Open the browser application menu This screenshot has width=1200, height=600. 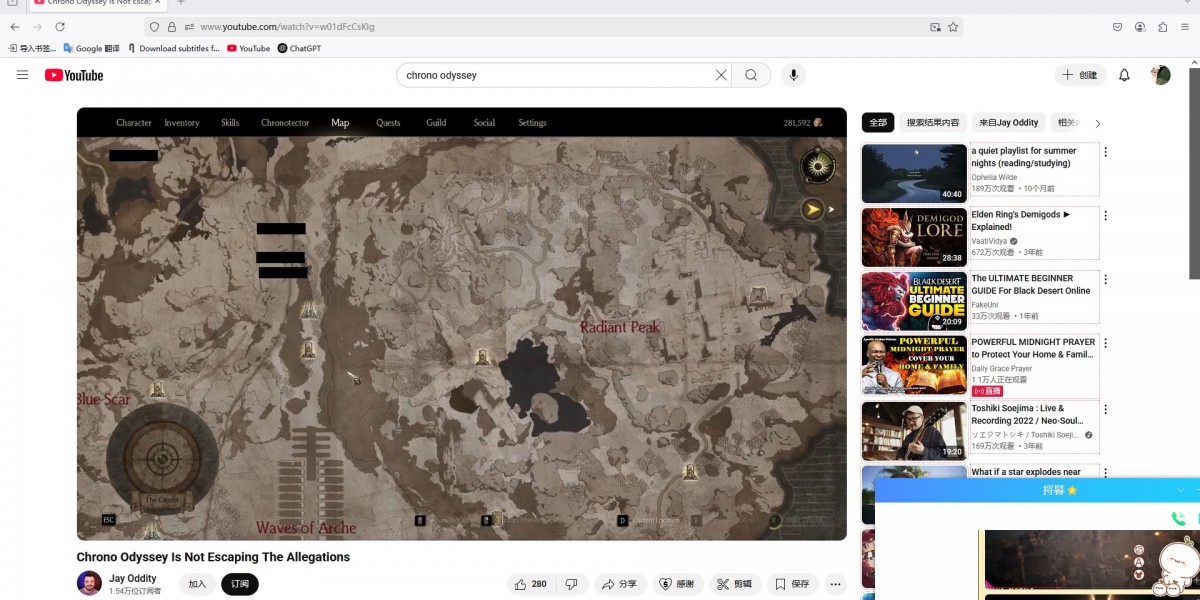click(x=1186, y=27)
